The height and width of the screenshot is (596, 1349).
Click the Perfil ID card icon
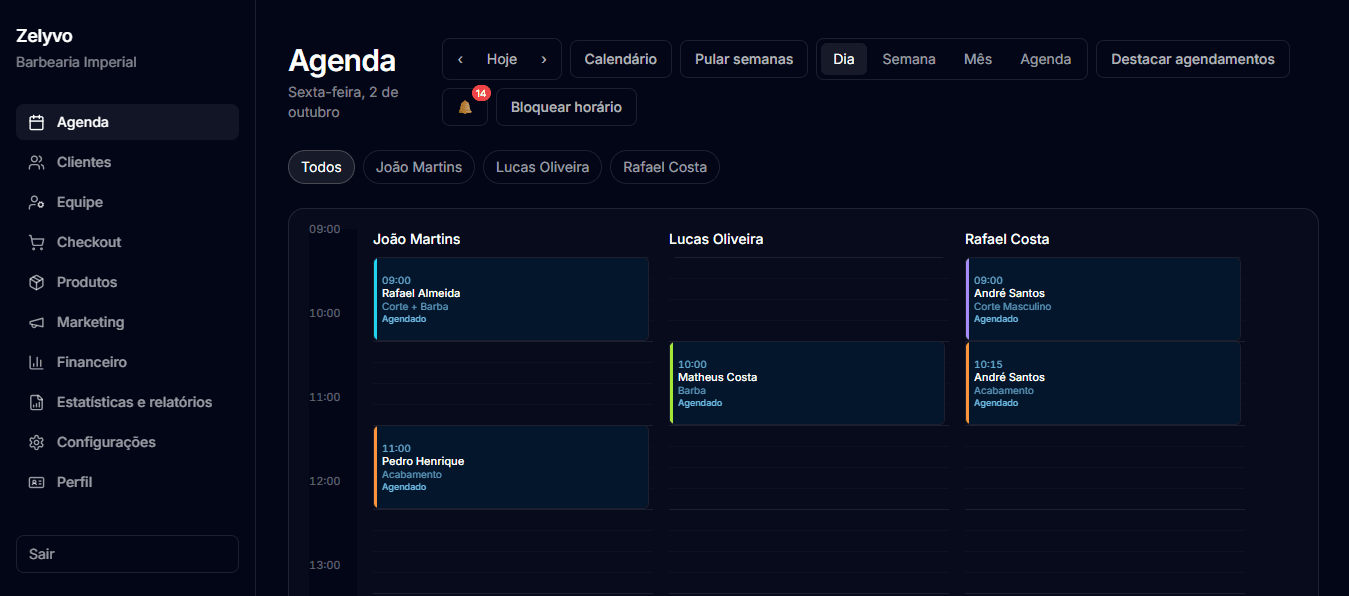point(36,482)
